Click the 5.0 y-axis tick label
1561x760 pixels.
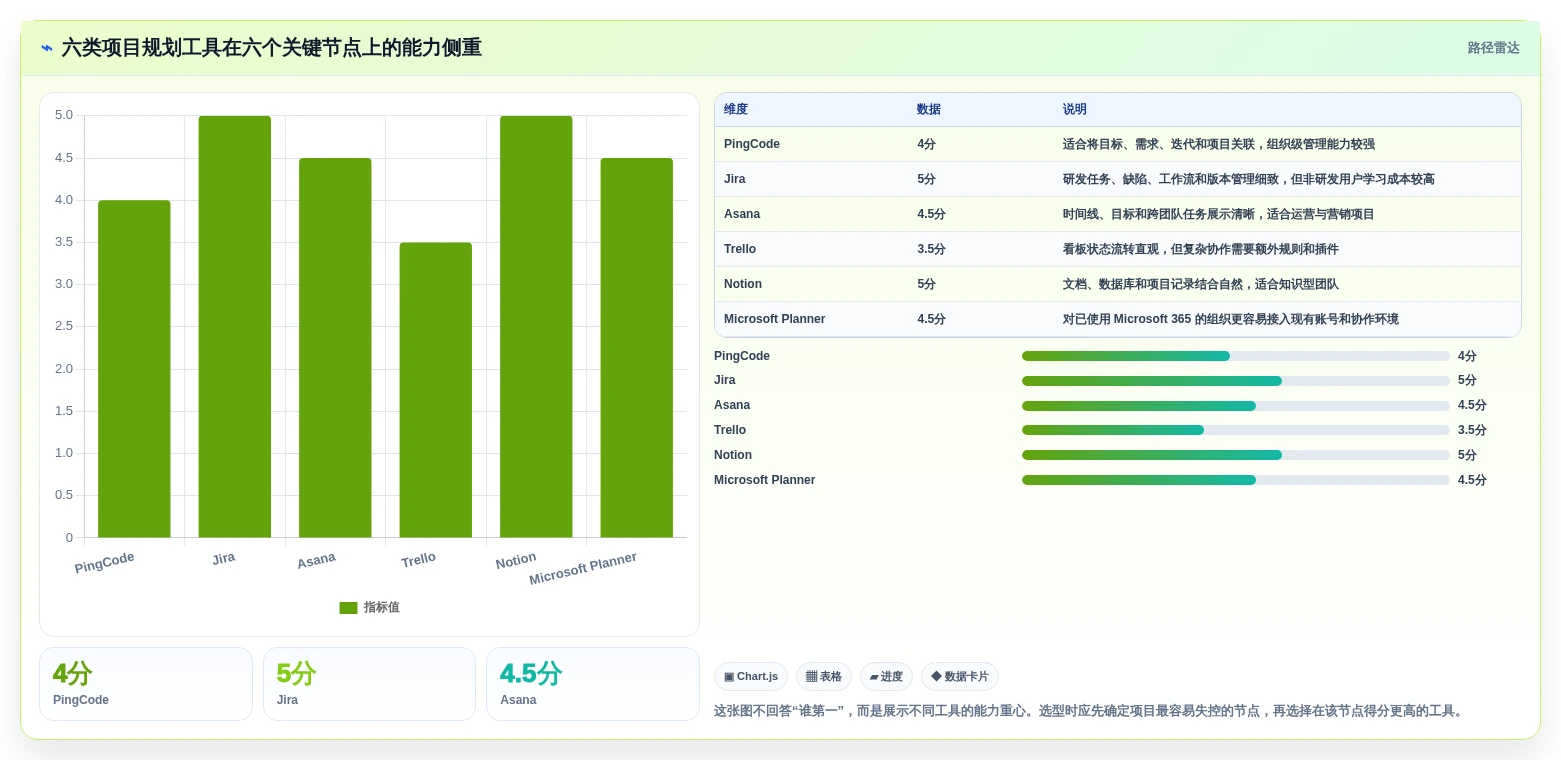(x=64, y=115)
